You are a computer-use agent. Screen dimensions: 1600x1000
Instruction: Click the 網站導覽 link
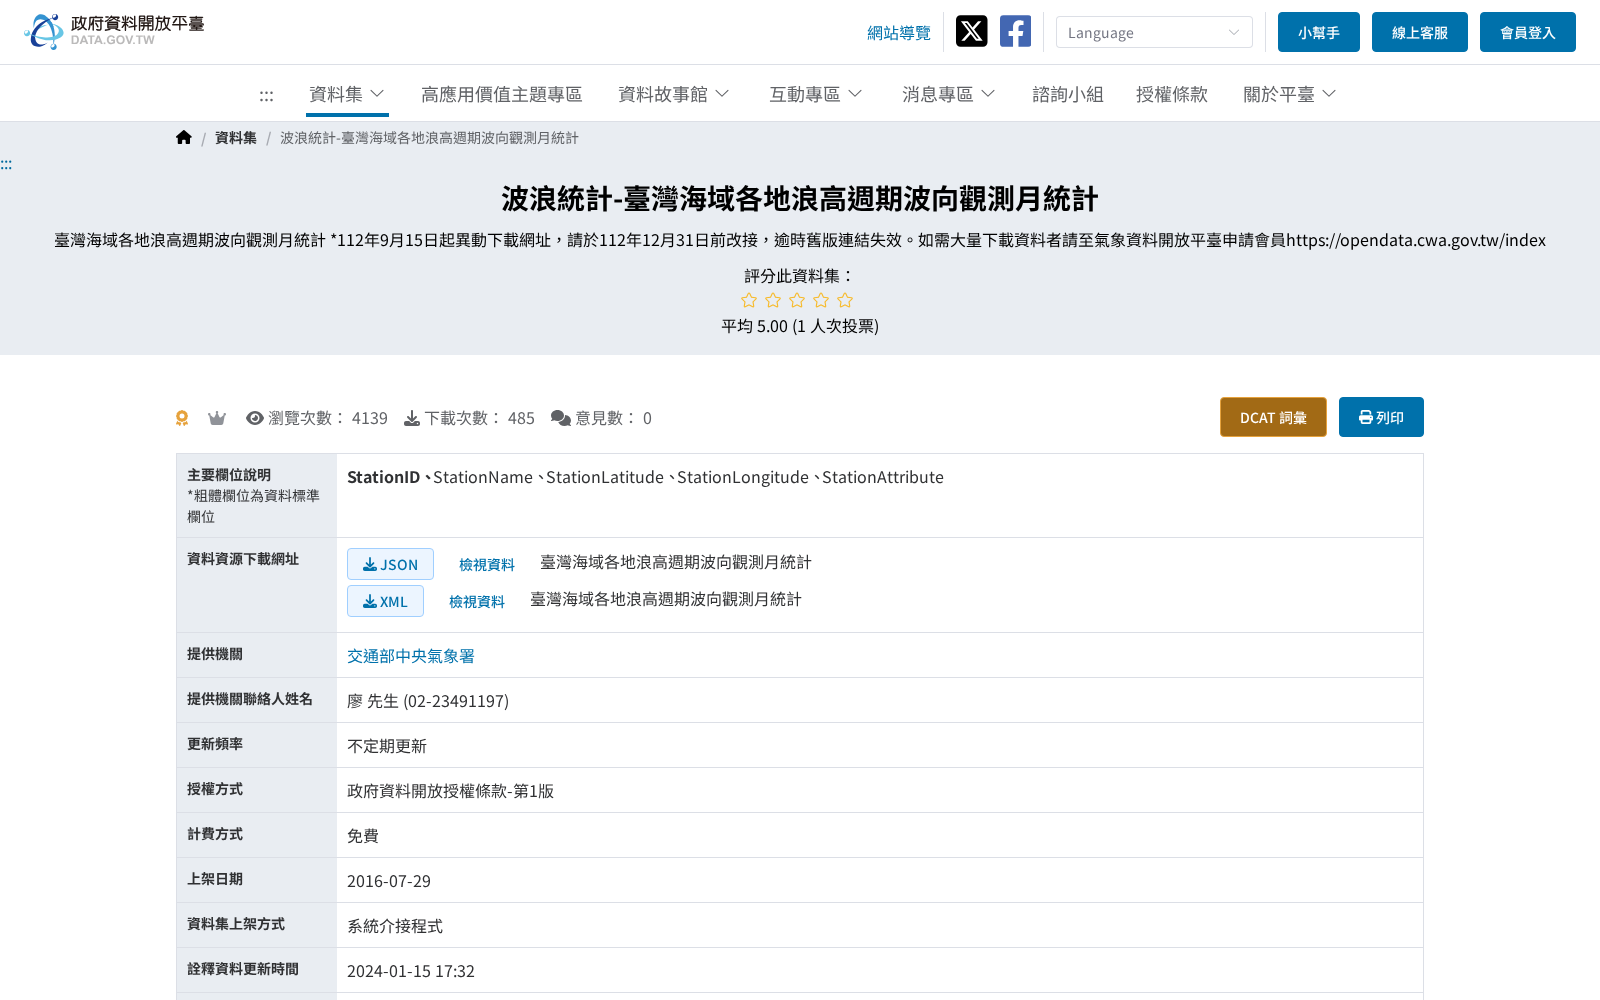[x=899, y=33]
